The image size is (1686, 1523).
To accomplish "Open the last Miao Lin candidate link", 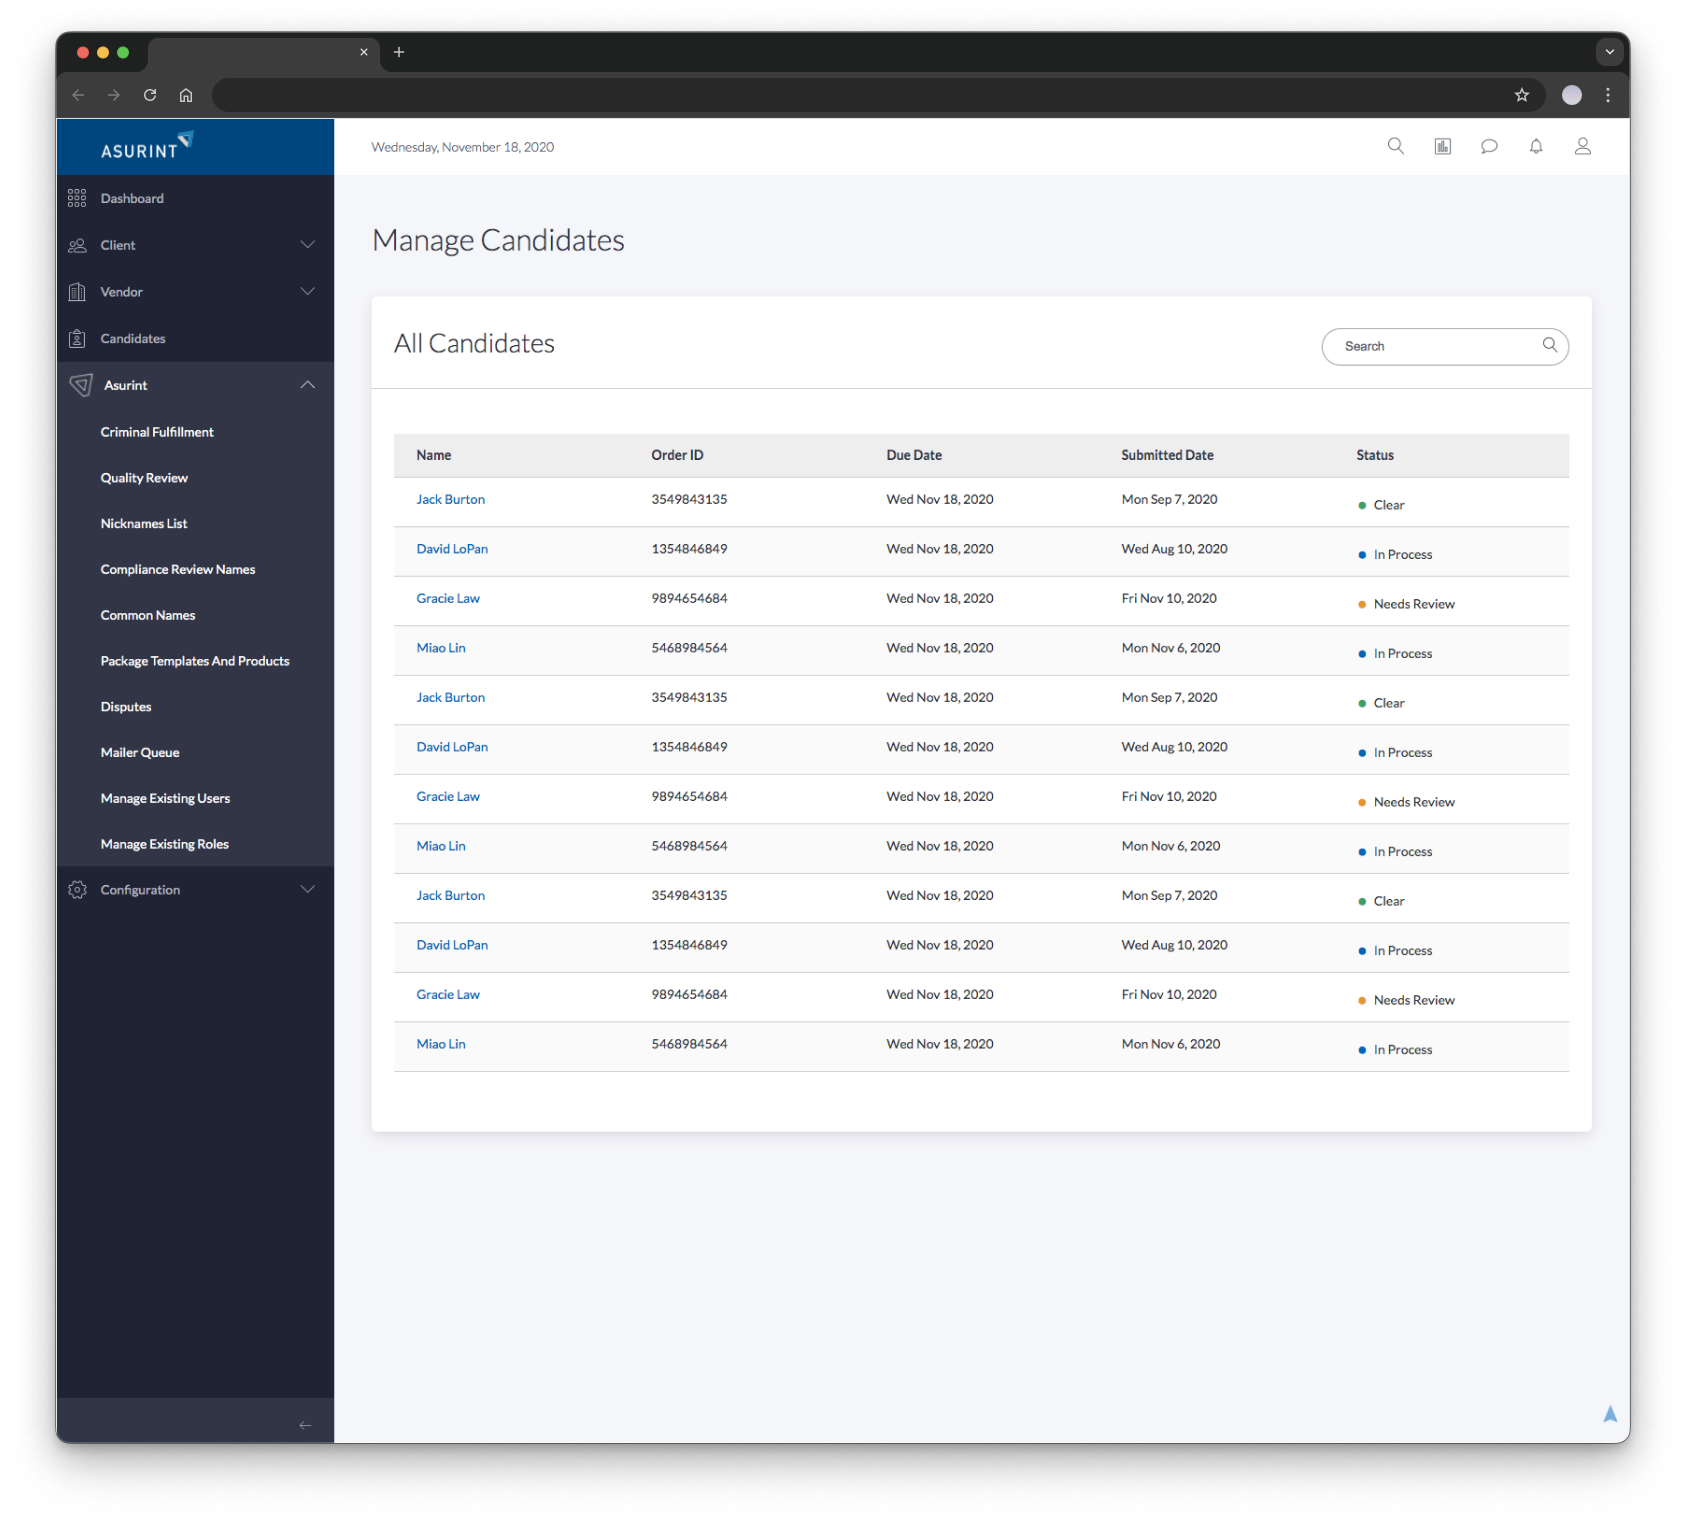I will [x=441, y=1044].
